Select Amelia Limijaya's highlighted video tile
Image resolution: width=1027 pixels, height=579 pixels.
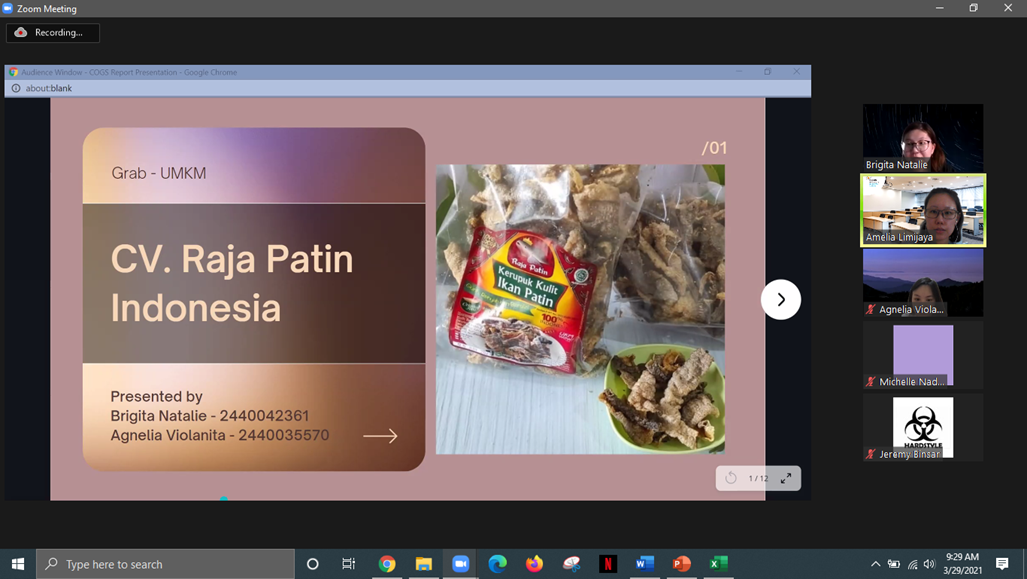point(922,209)
